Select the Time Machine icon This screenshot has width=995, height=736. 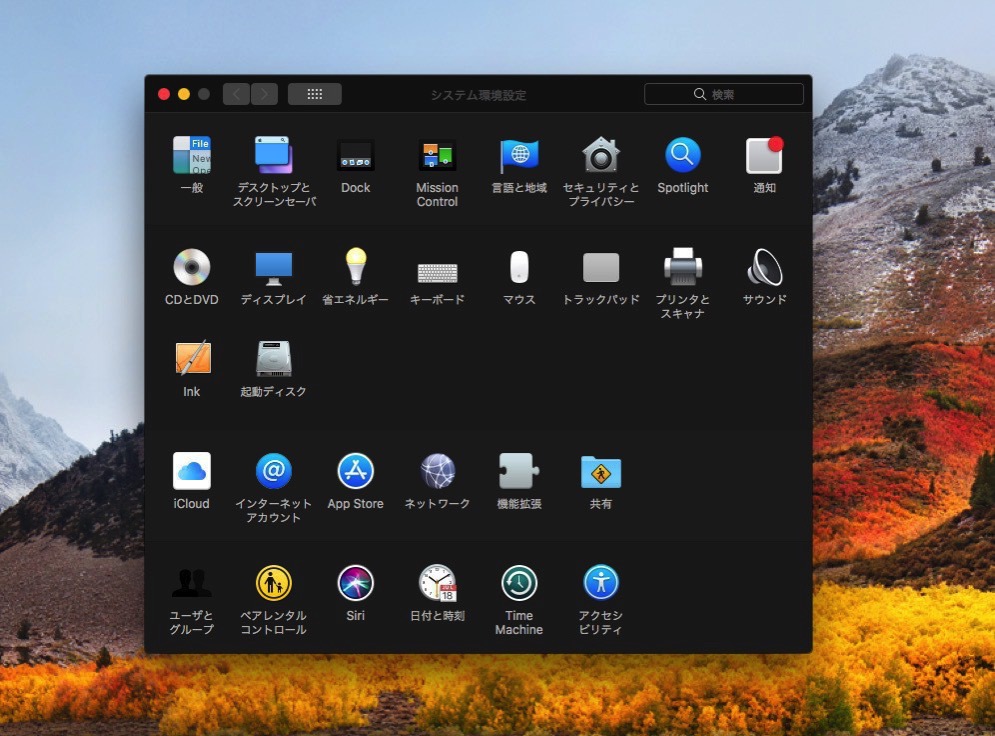[519, 583]
